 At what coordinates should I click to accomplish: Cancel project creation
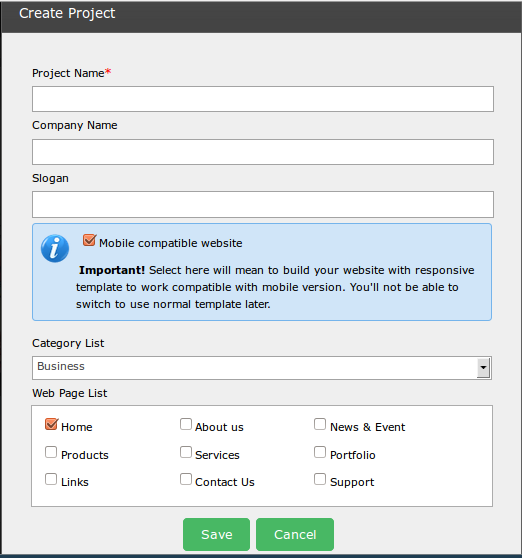pos(295,535)
